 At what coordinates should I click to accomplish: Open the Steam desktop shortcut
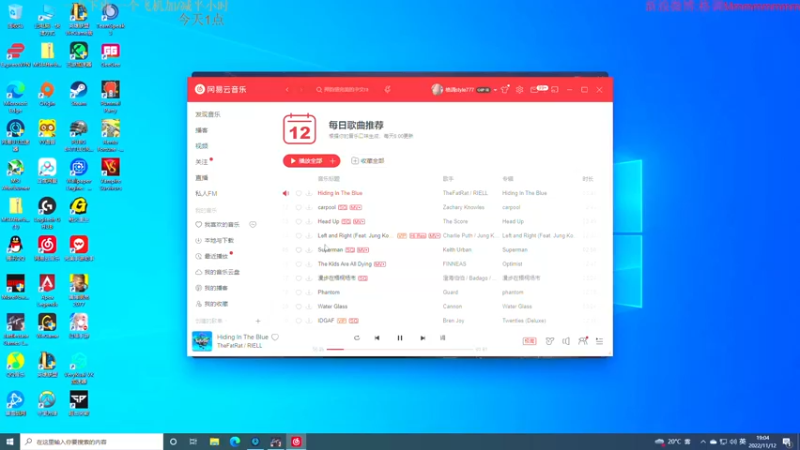[x=79, y=94]
